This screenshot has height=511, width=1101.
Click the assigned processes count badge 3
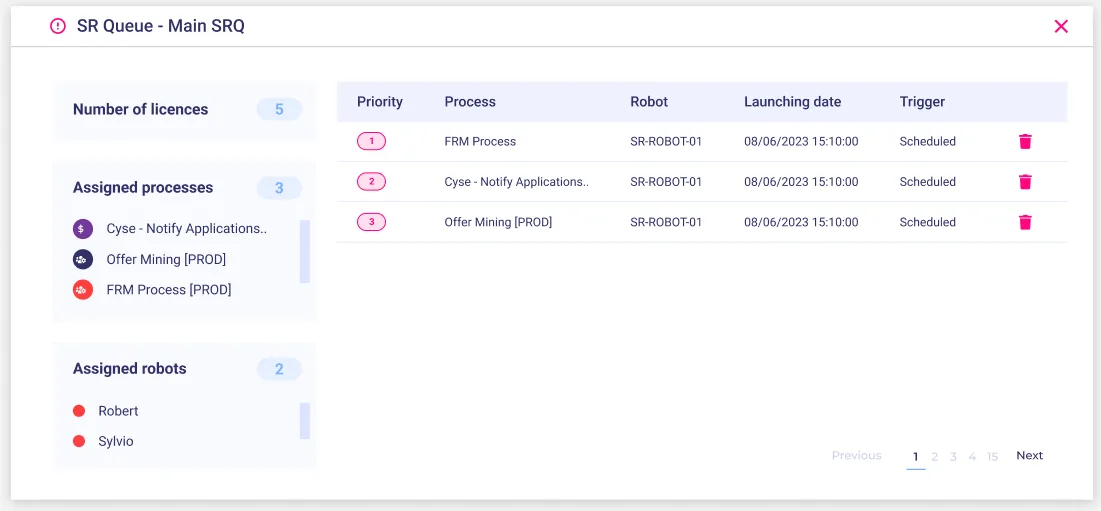pos(279,188)
